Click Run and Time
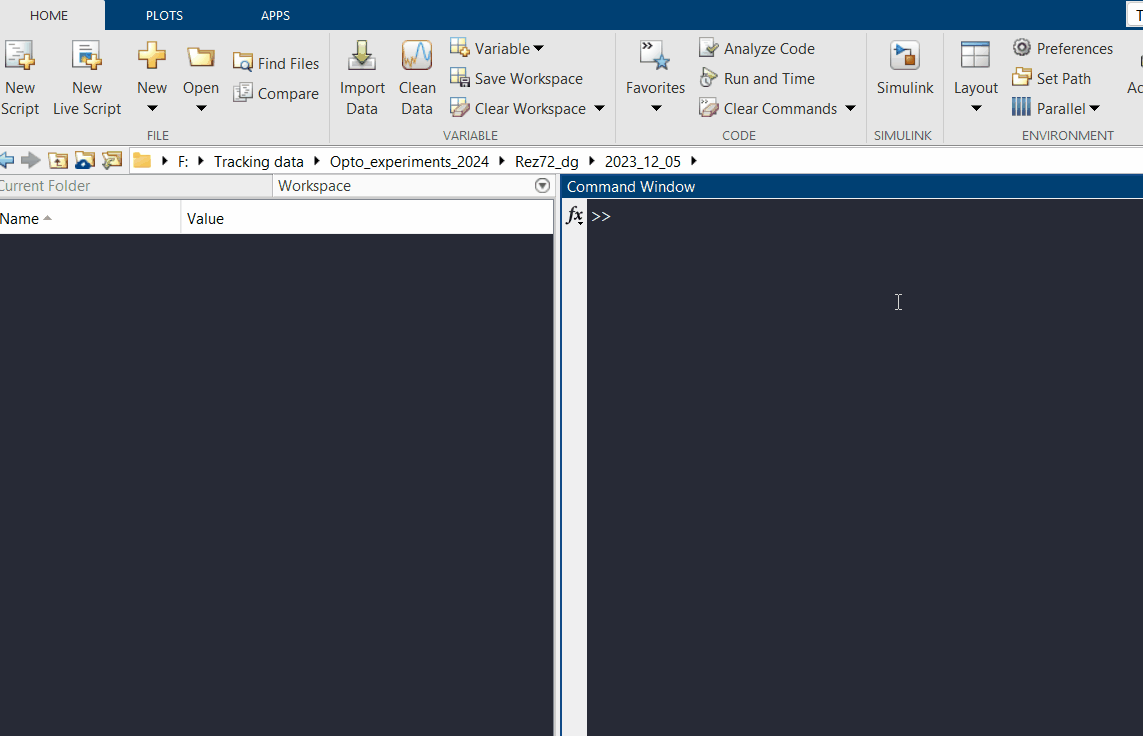The width and height of the screenshot is (1143, 736). click(757, 78)
